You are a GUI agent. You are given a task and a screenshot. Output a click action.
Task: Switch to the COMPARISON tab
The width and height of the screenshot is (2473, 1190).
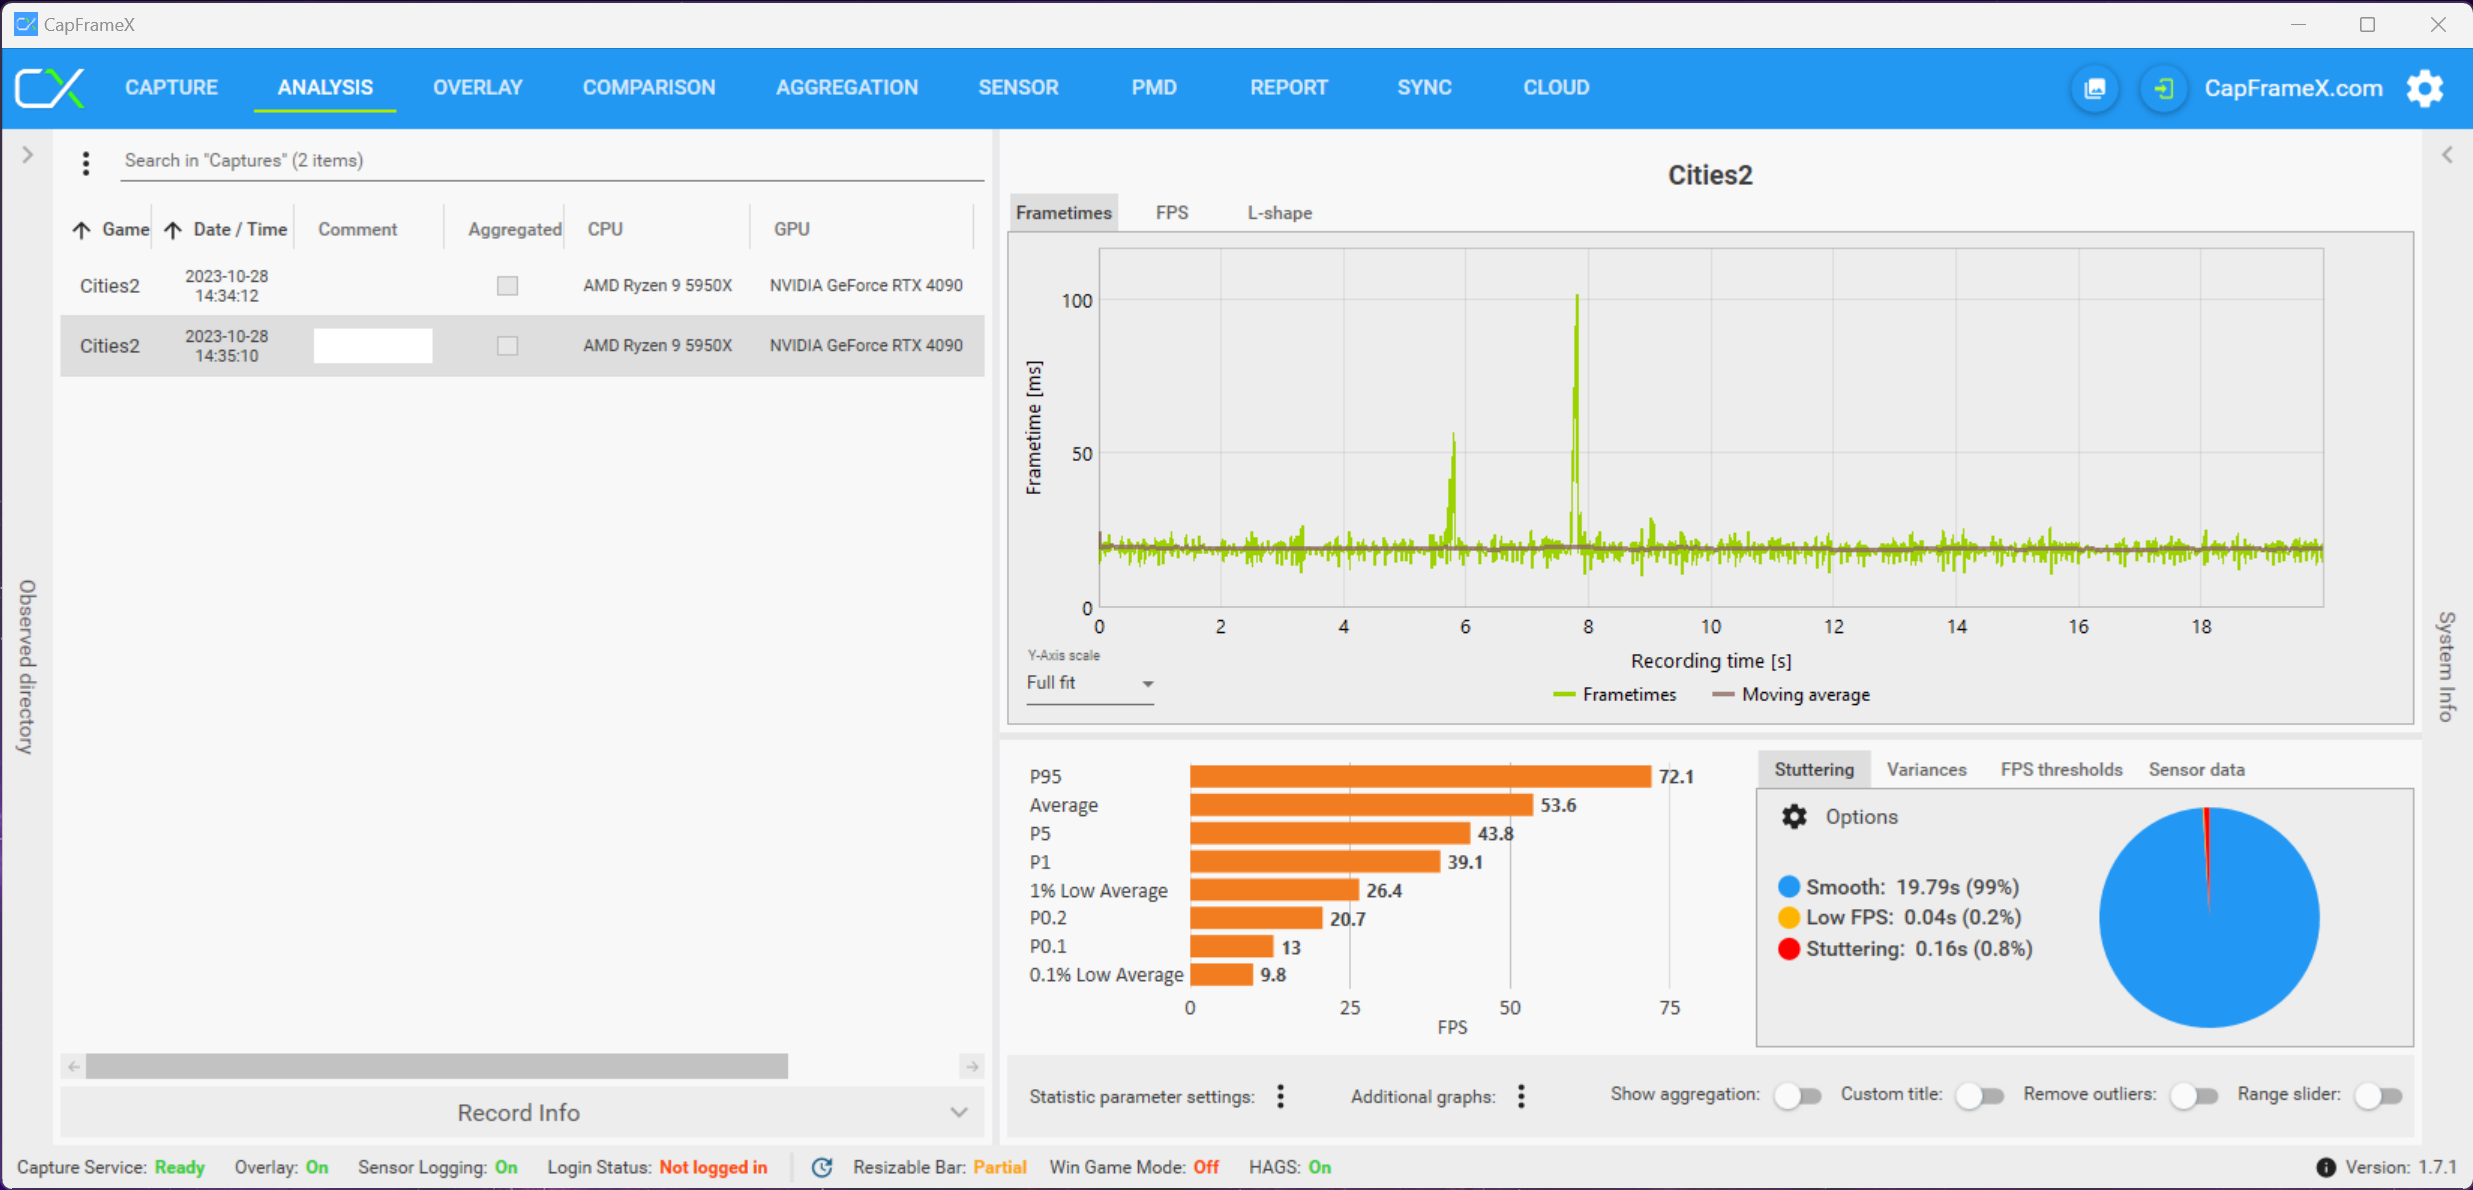pyautogui.click(x=649, y=88)
